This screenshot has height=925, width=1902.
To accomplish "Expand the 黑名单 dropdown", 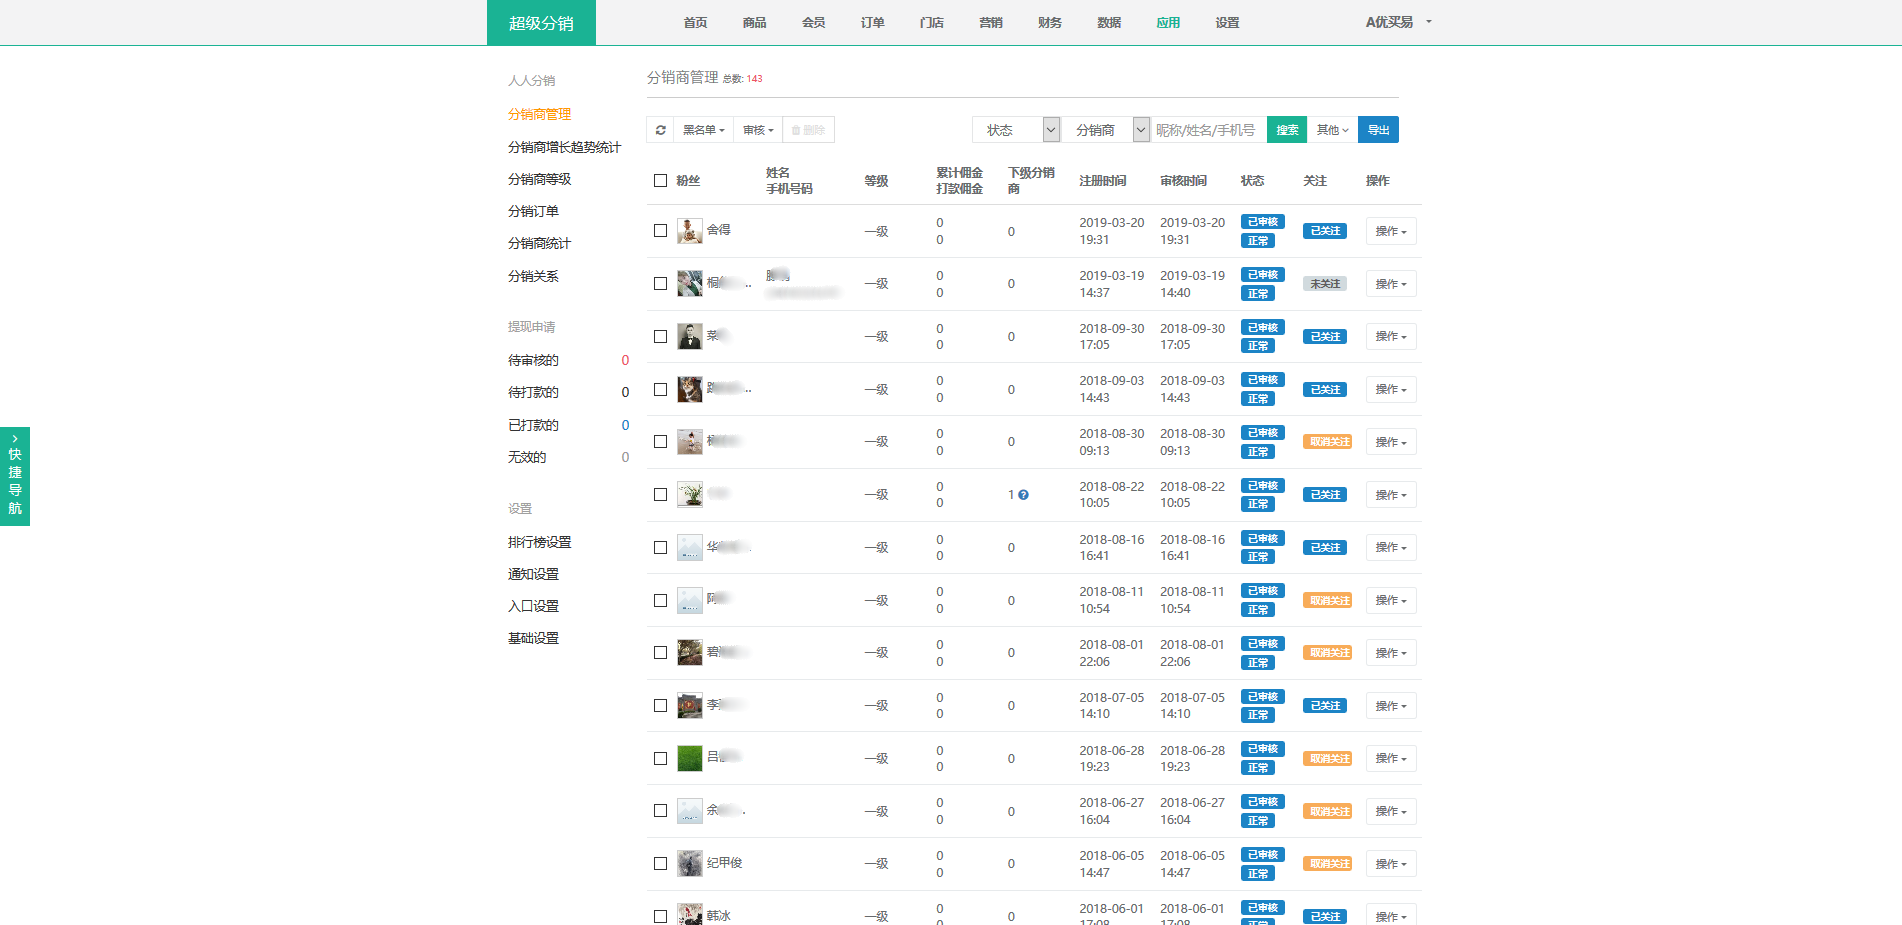I will pyautogui.click(x=703, y=130).
